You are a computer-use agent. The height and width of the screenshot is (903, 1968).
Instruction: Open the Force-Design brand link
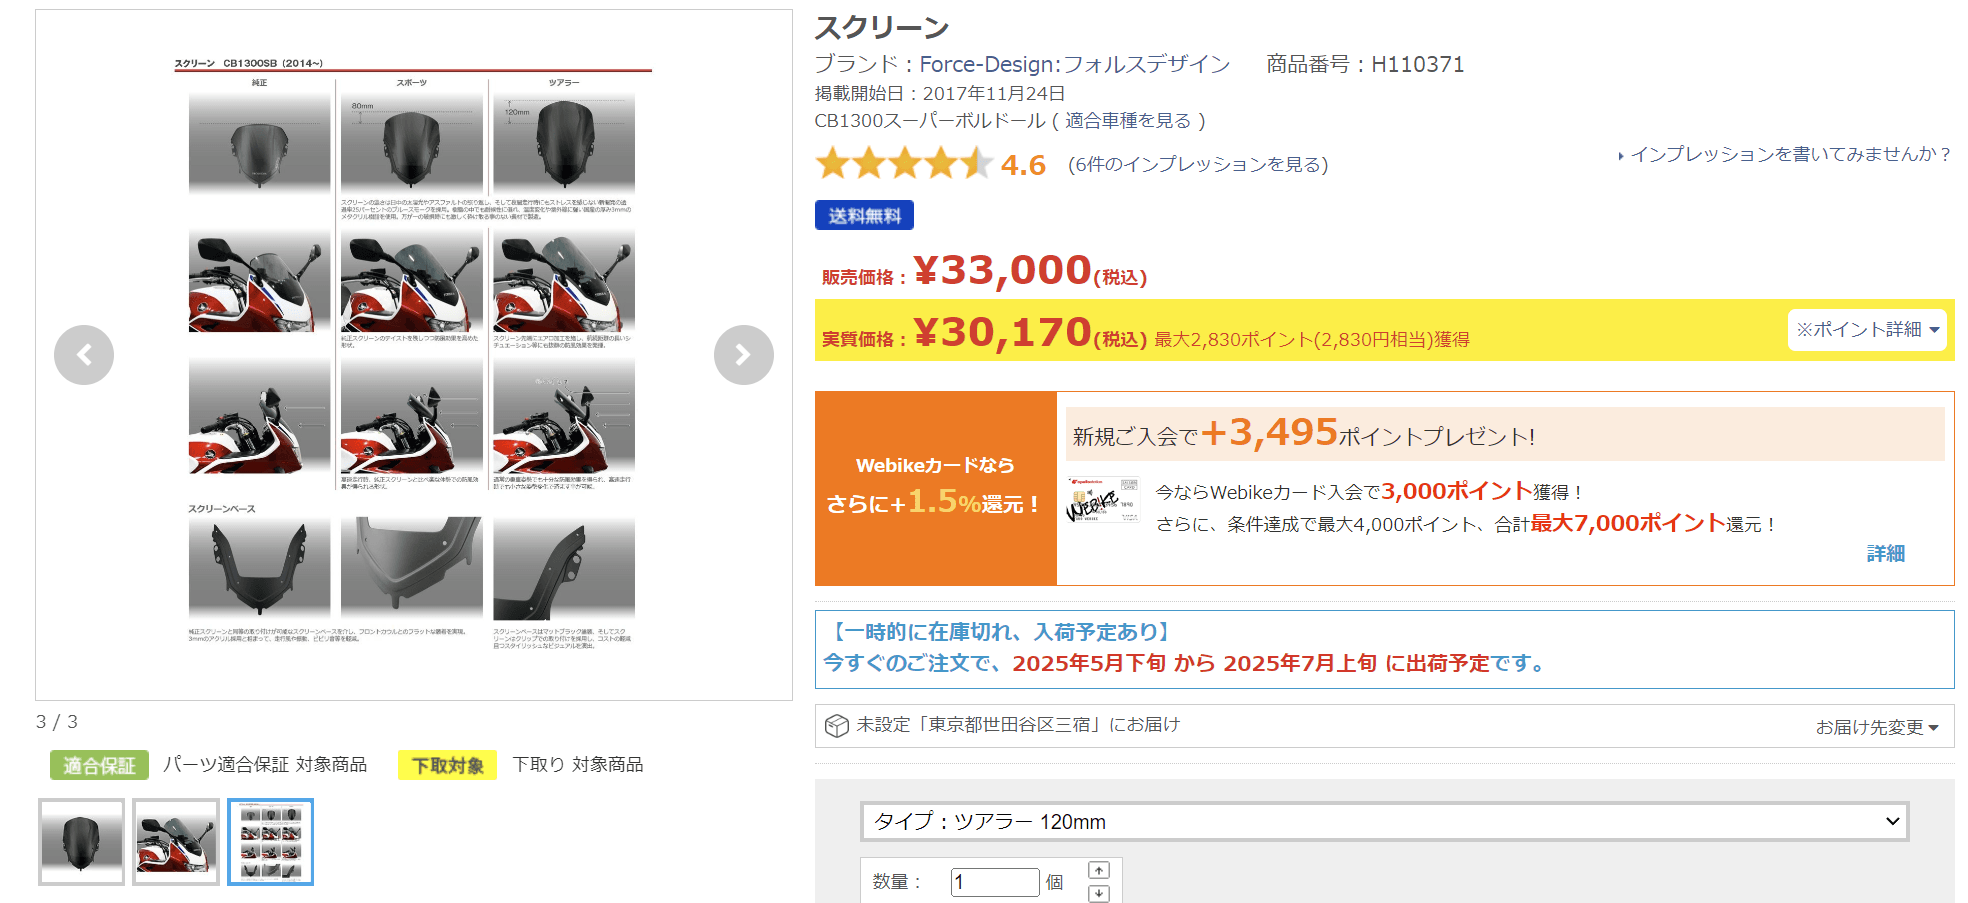[1074, 65]
